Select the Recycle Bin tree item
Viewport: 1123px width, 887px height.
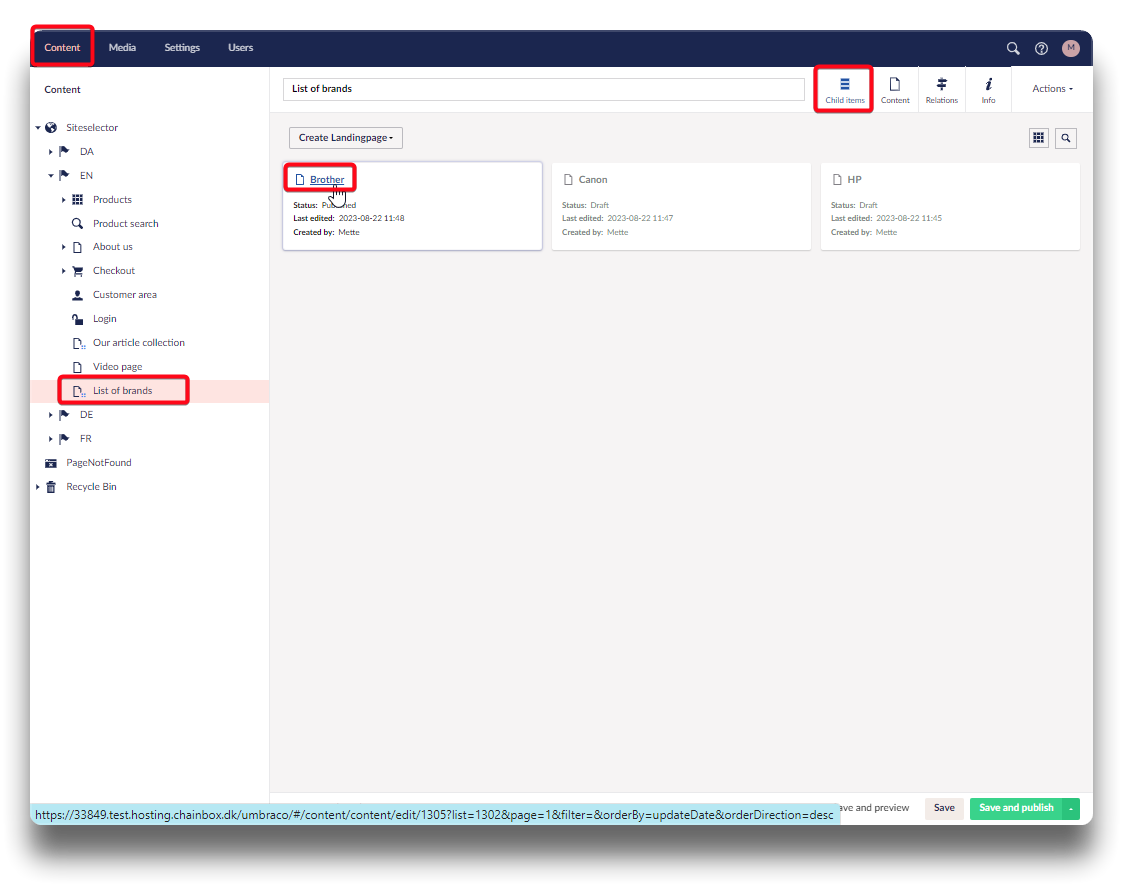point(91,487)
